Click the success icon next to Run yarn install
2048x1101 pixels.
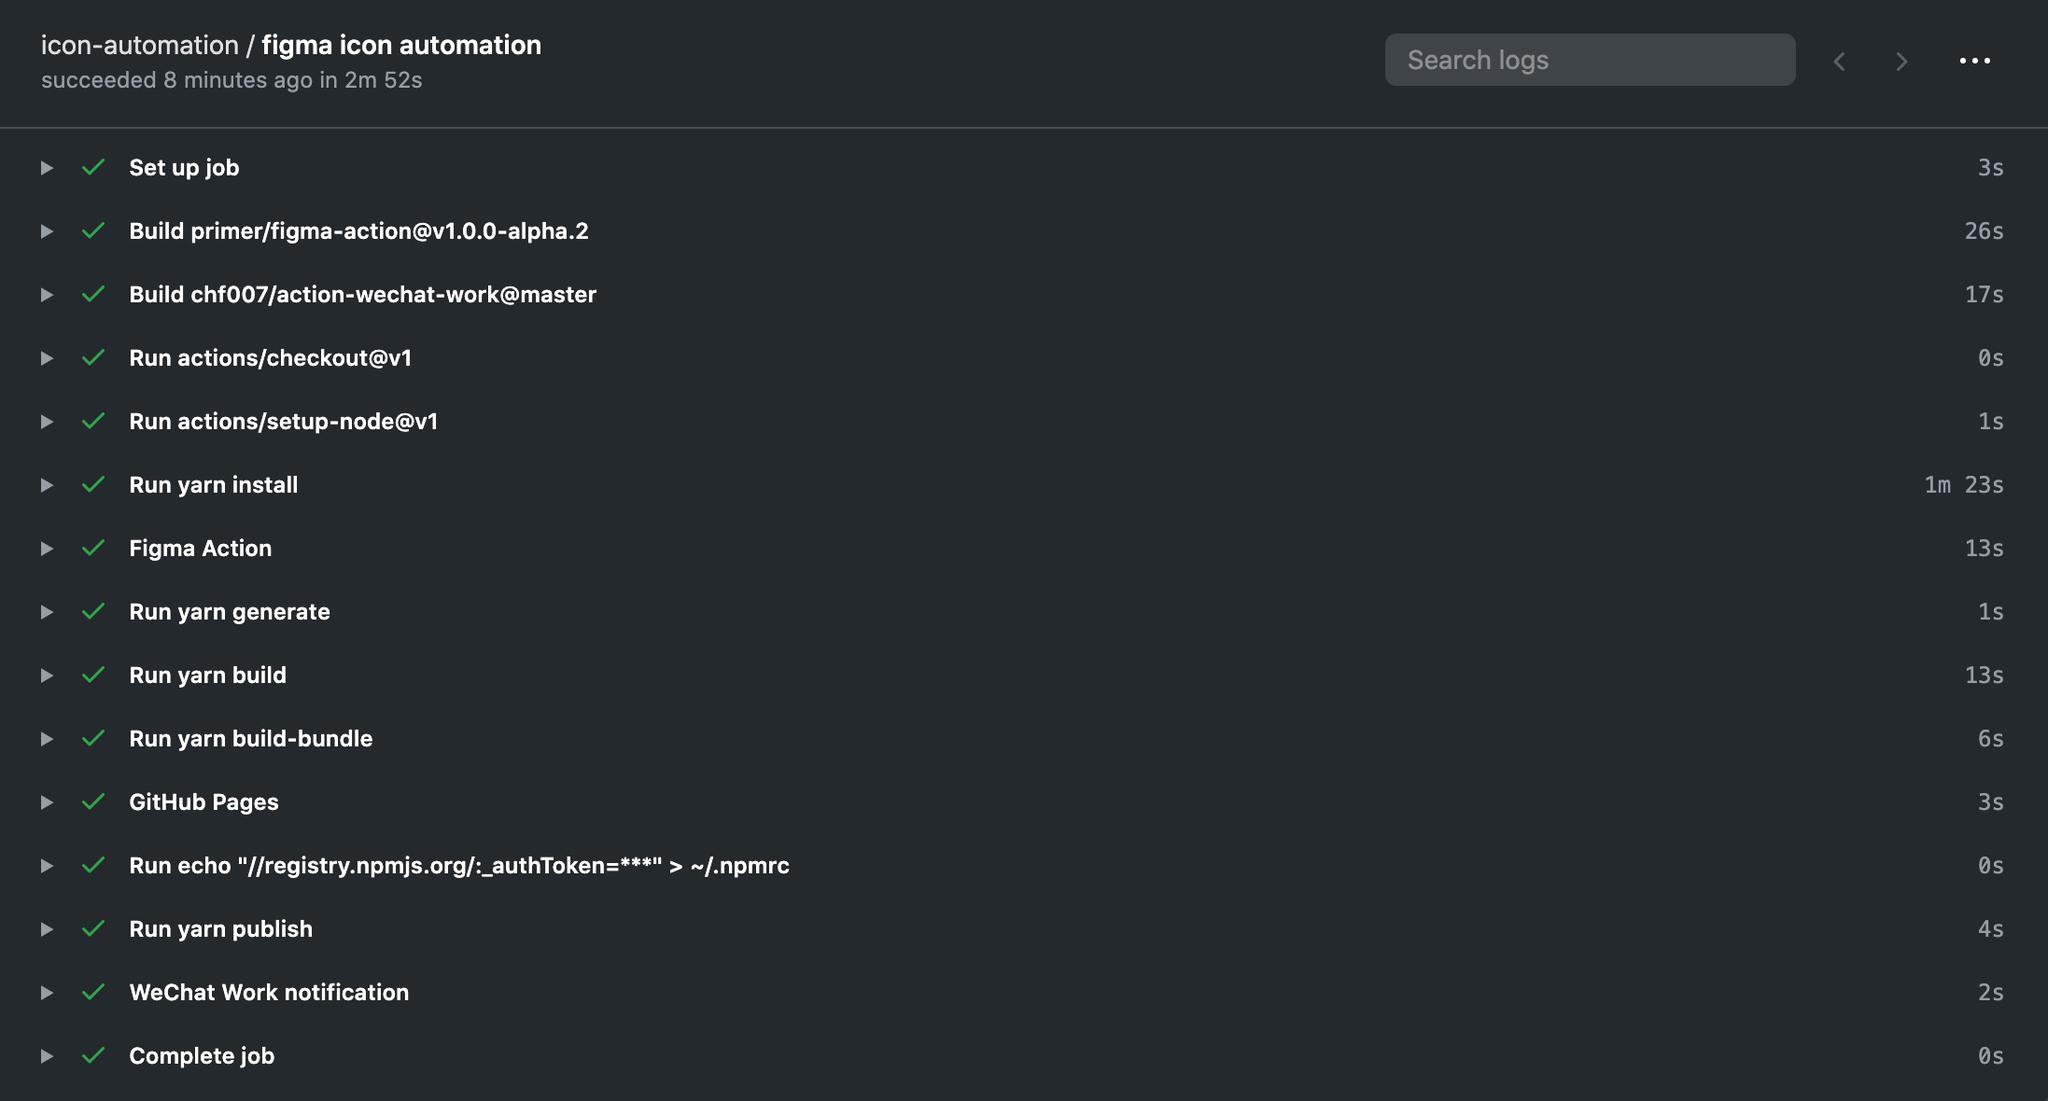[94, 485]
